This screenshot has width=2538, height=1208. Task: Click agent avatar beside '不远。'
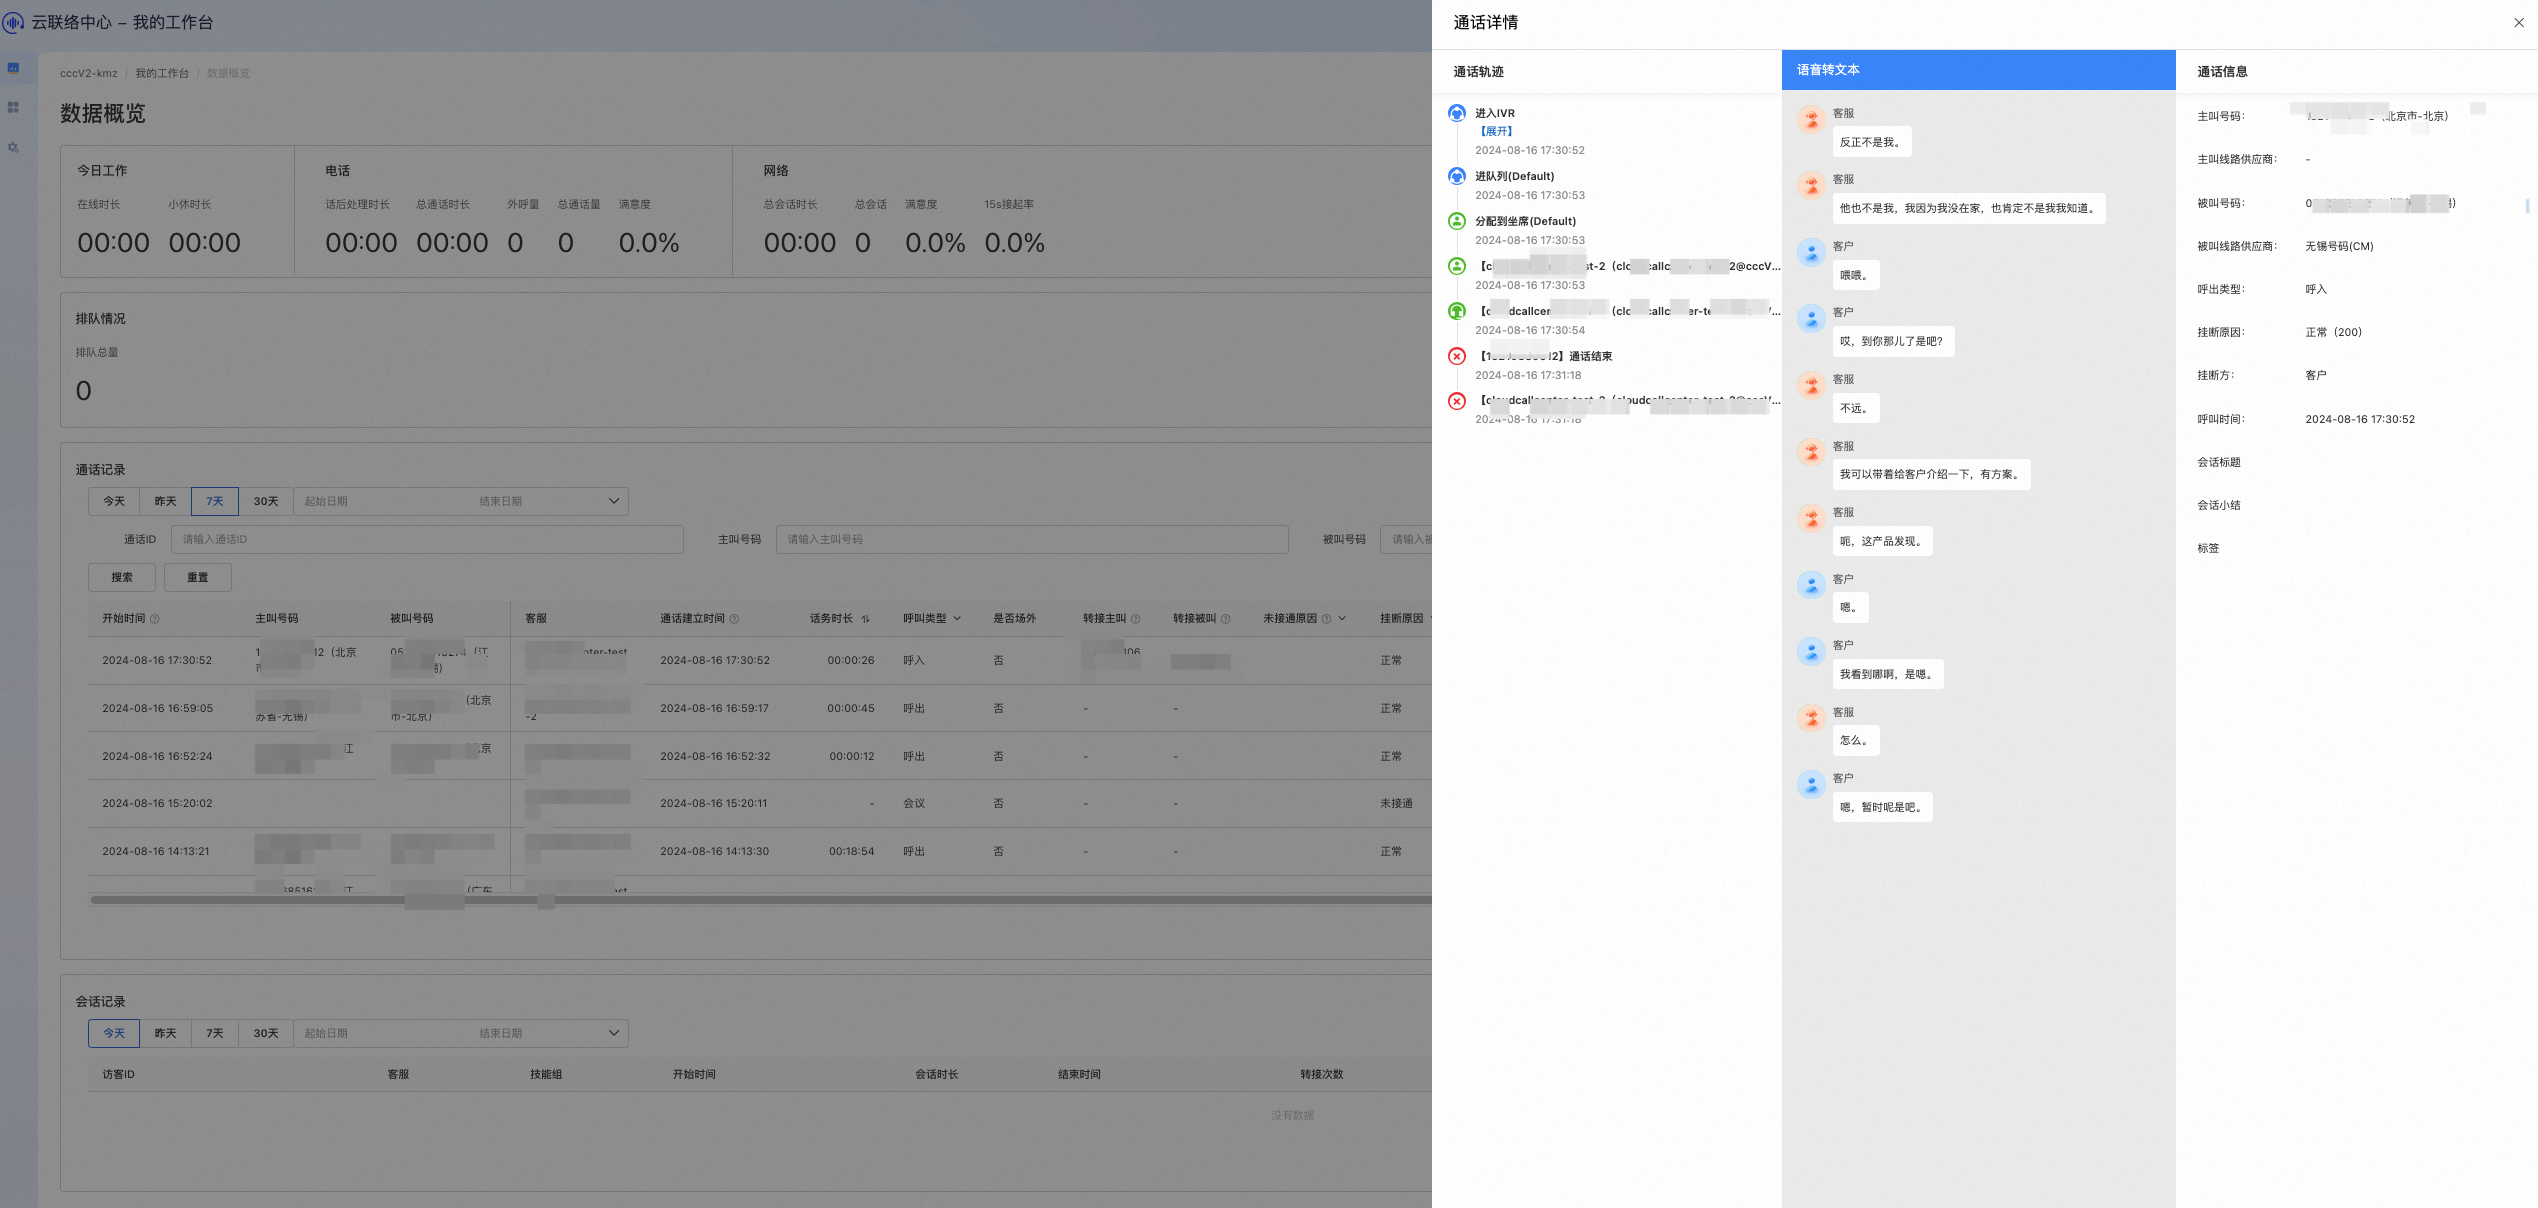[1811, 386]
